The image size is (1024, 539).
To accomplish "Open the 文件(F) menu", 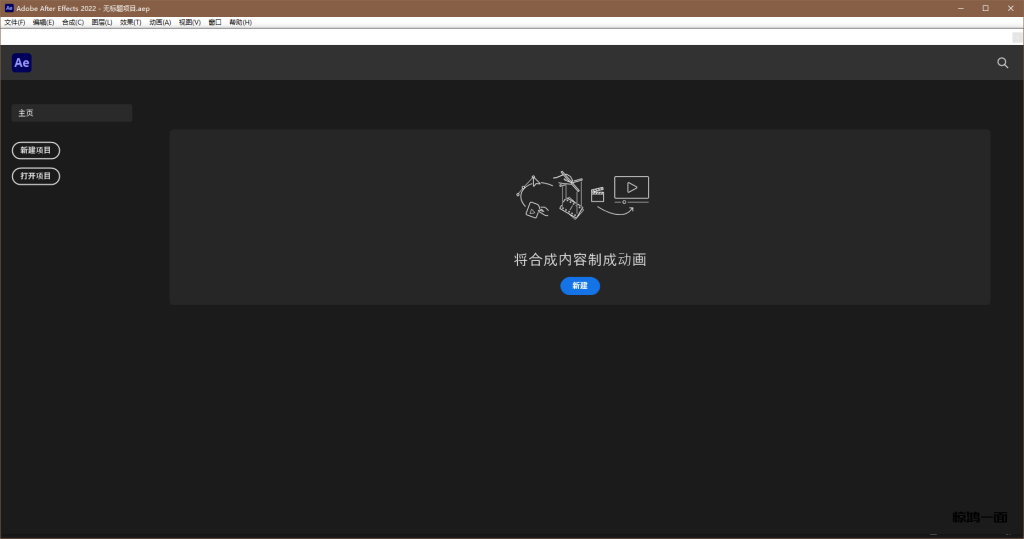I will click(x=15, y=22).
